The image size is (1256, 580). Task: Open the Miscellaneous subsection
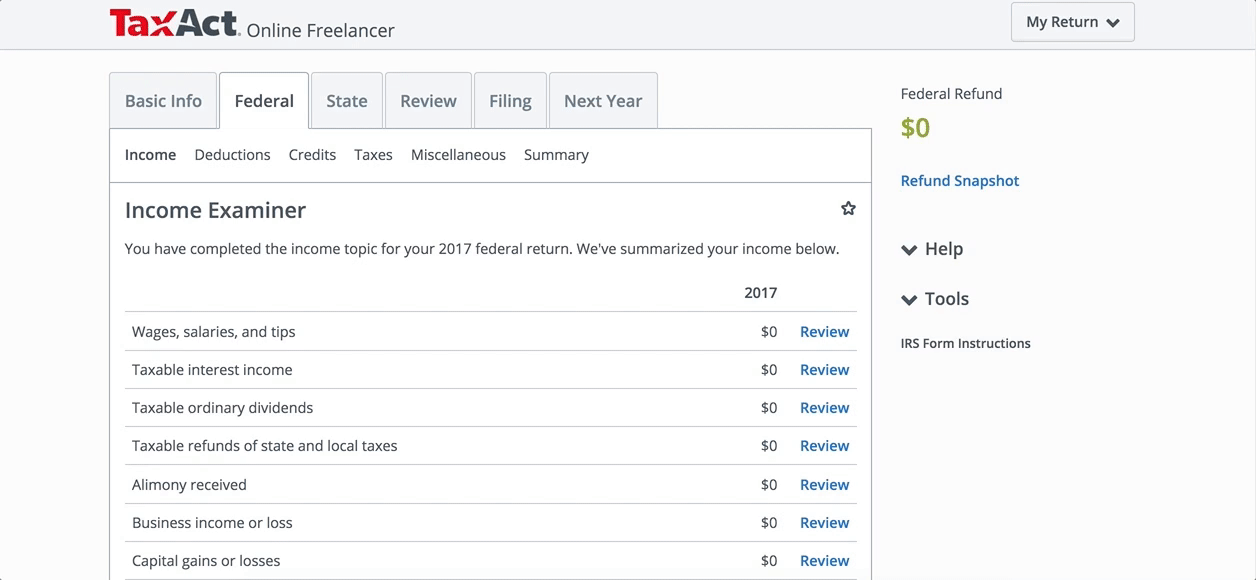pyautogui.click(x=458, y=155)
